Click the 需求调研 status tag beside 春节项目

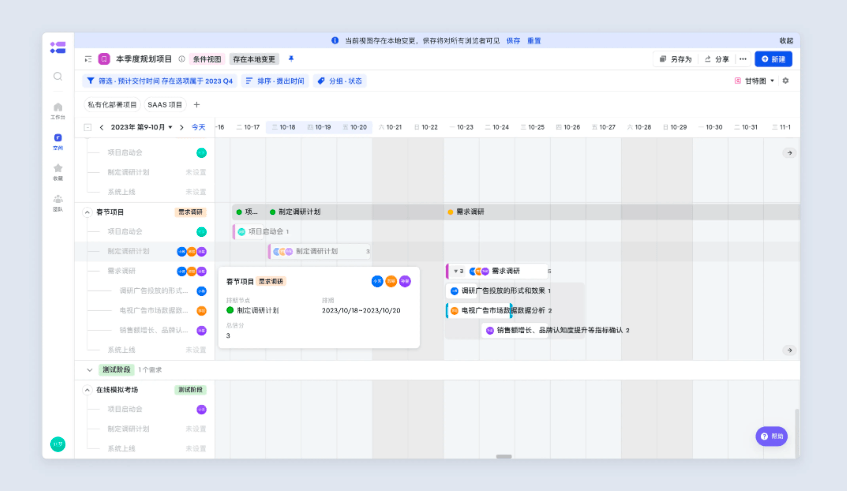190,212
